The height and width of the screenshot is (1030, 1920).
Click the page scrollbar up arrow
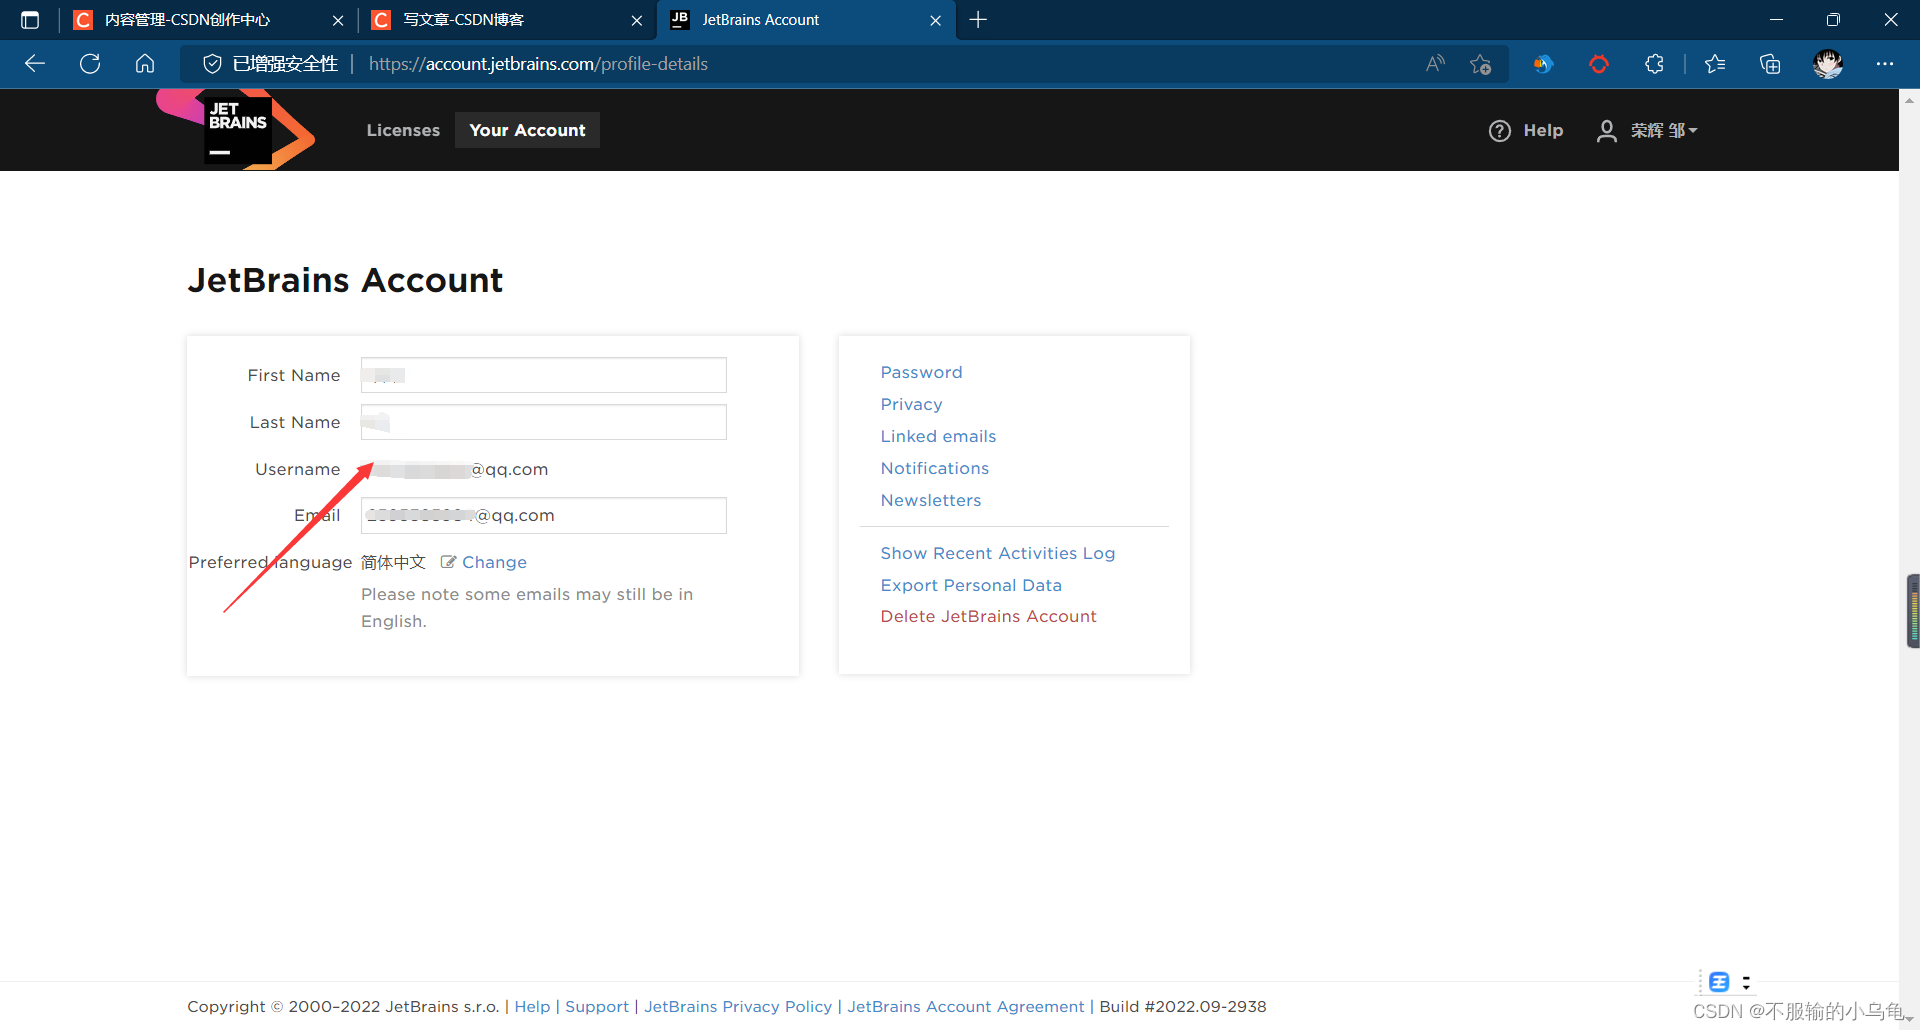pos(1909,99)
